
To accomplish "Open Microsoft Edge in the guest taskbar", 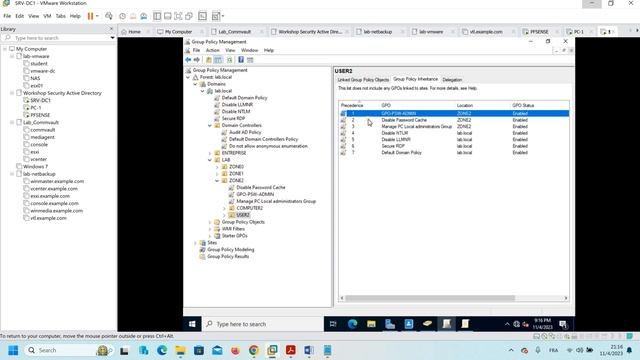I will pyautogui.click(x=353, y=324).
